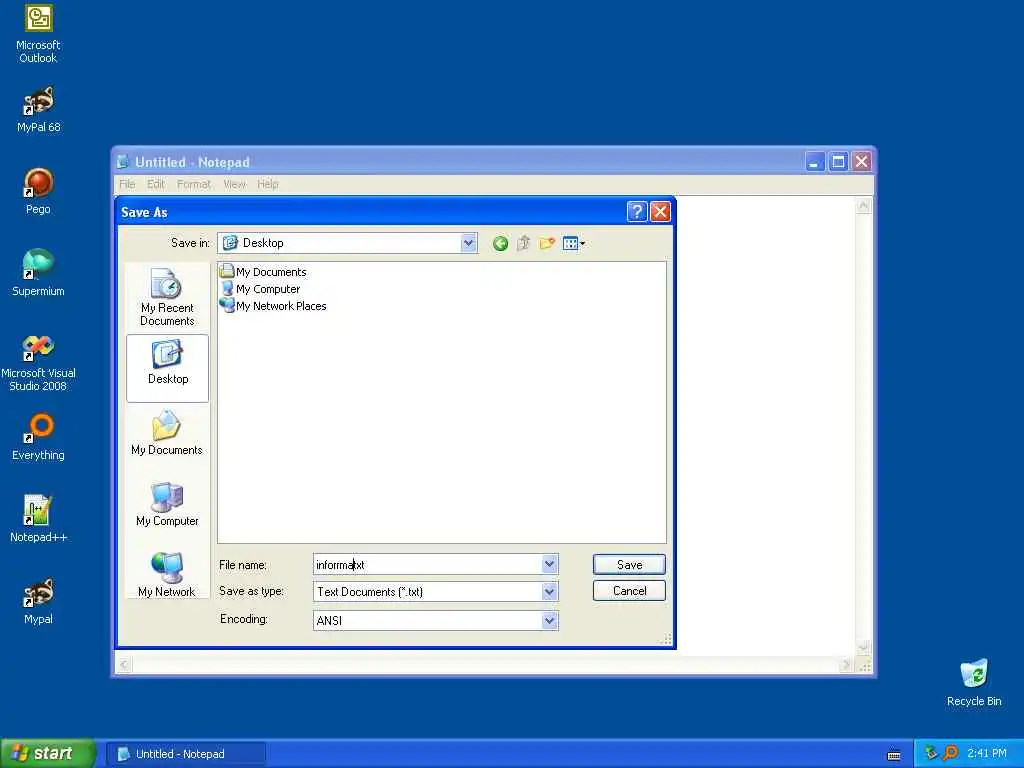
Task: Open Notepad's Format menu
Action: 194,184
